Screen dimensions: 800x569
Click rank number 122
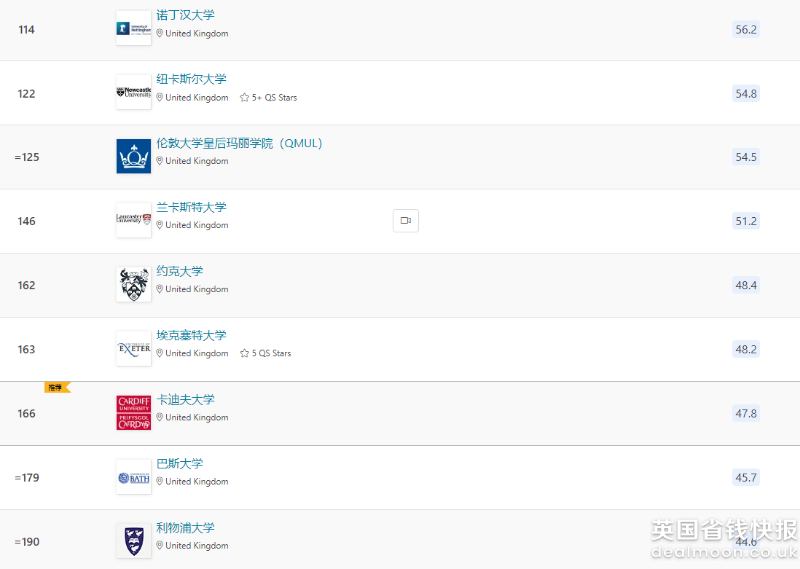coord(27,94)
